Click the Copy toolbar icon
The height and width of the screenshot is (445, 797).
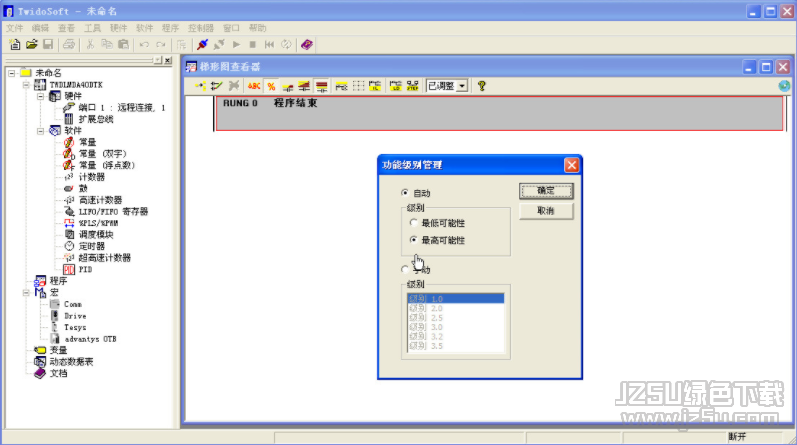pyautogui.click(x=107, y=45)
